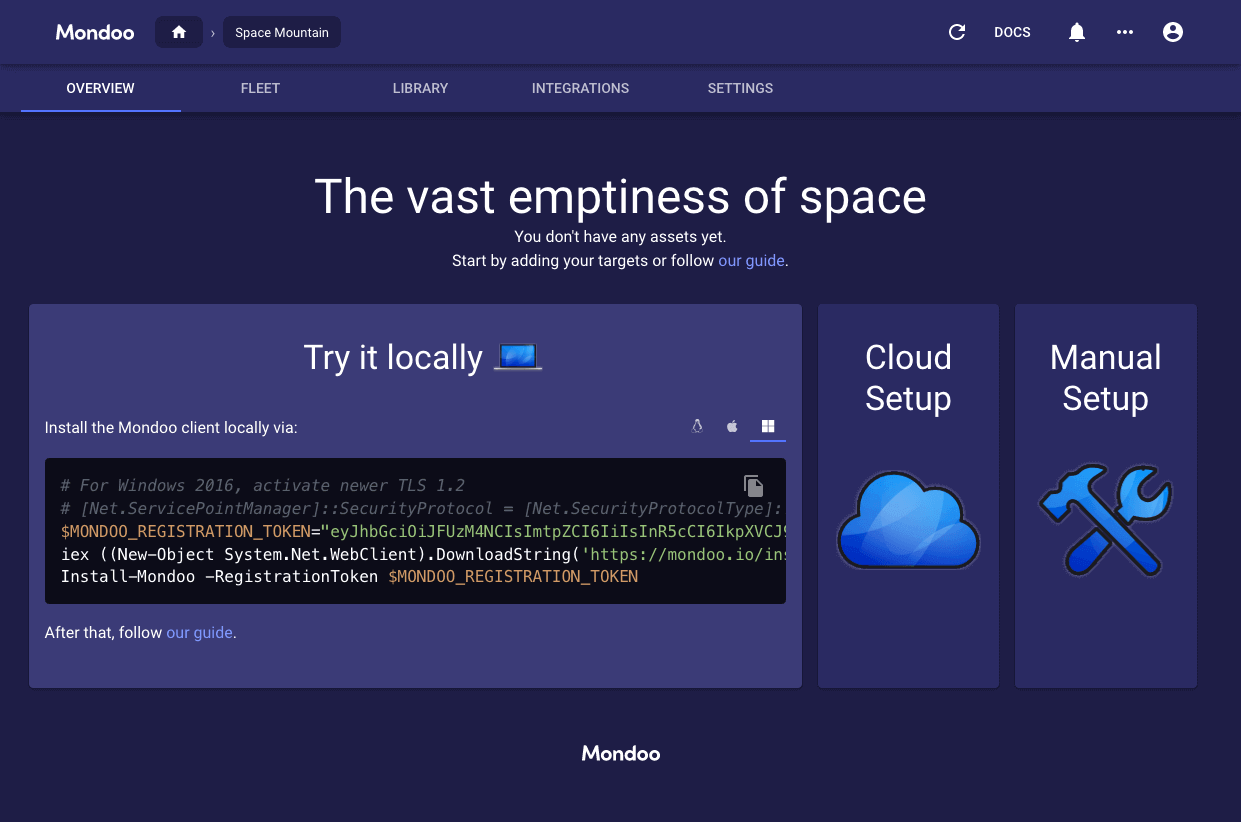Open the Settings tab
Image resolution: width=1241 pixels, height=822 pixels.
tap(740, 88)
